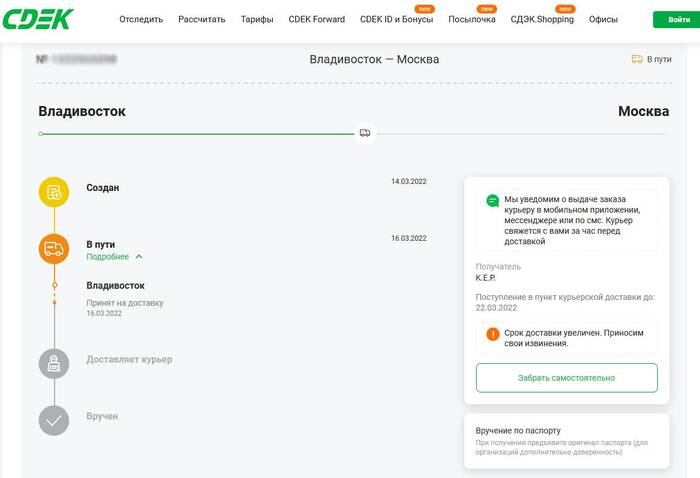700x478 pixels.
Task: Open the Рассчитать menu item
Action: pyautogui.click(x=201, y=19)
